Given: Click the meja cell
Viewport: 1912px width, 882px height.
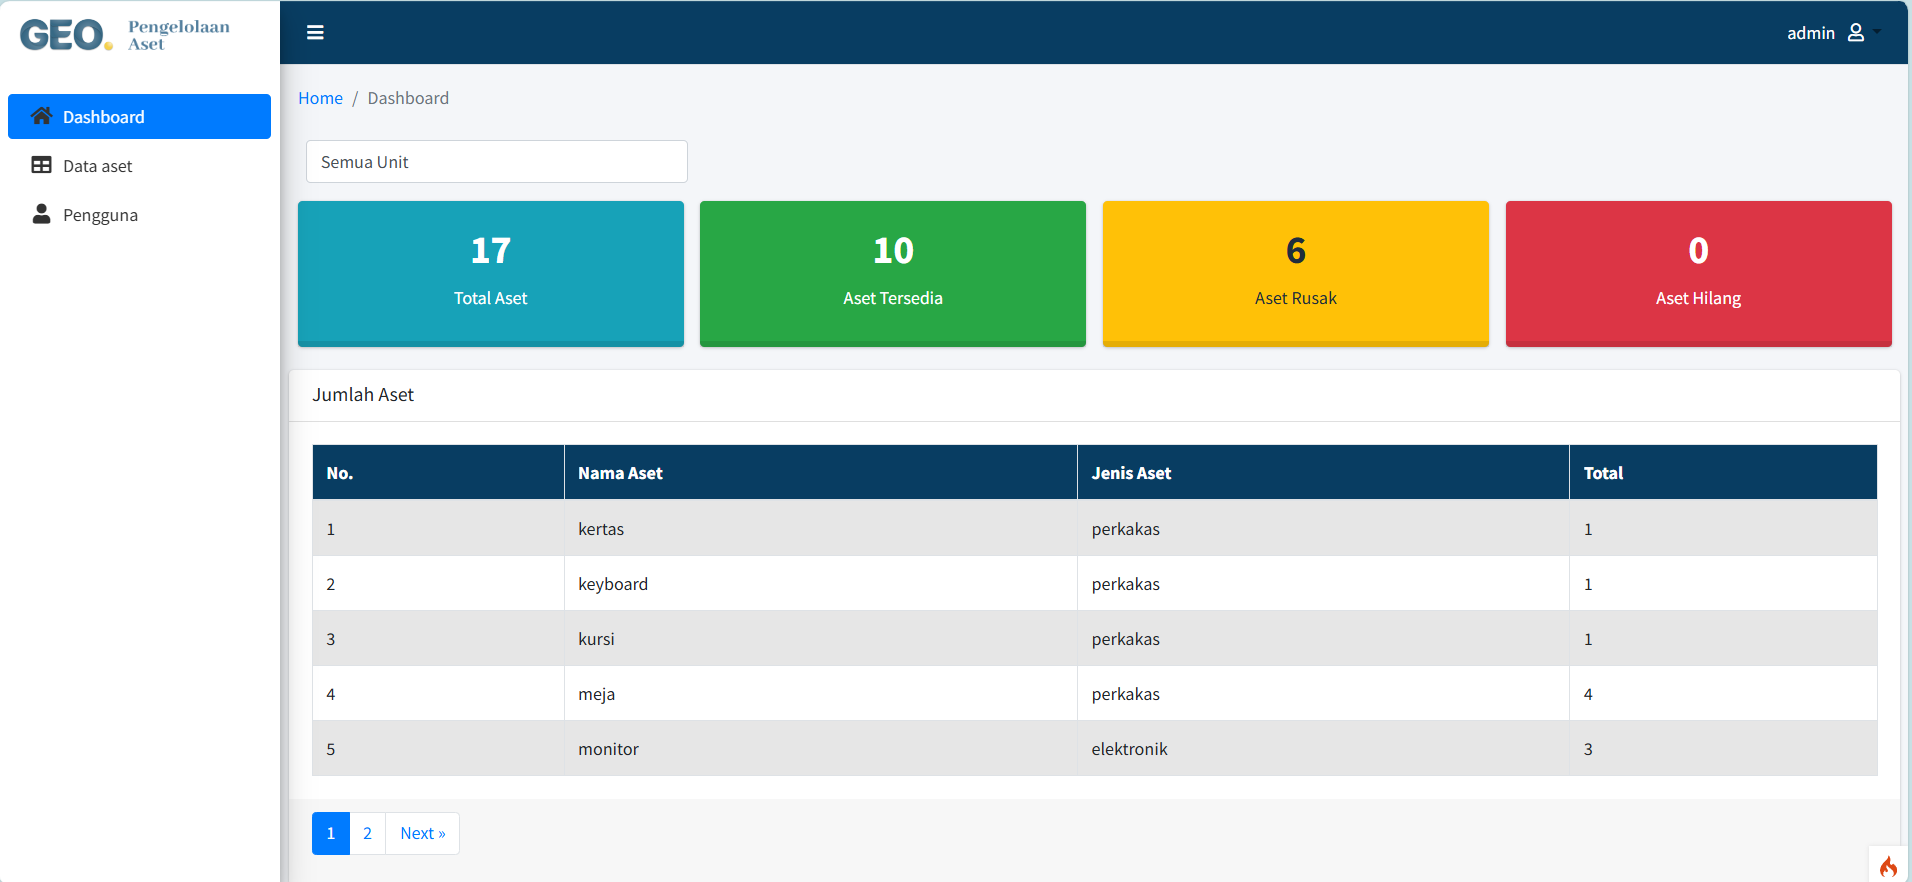Looking at the screenshot, I should point(821,694).
